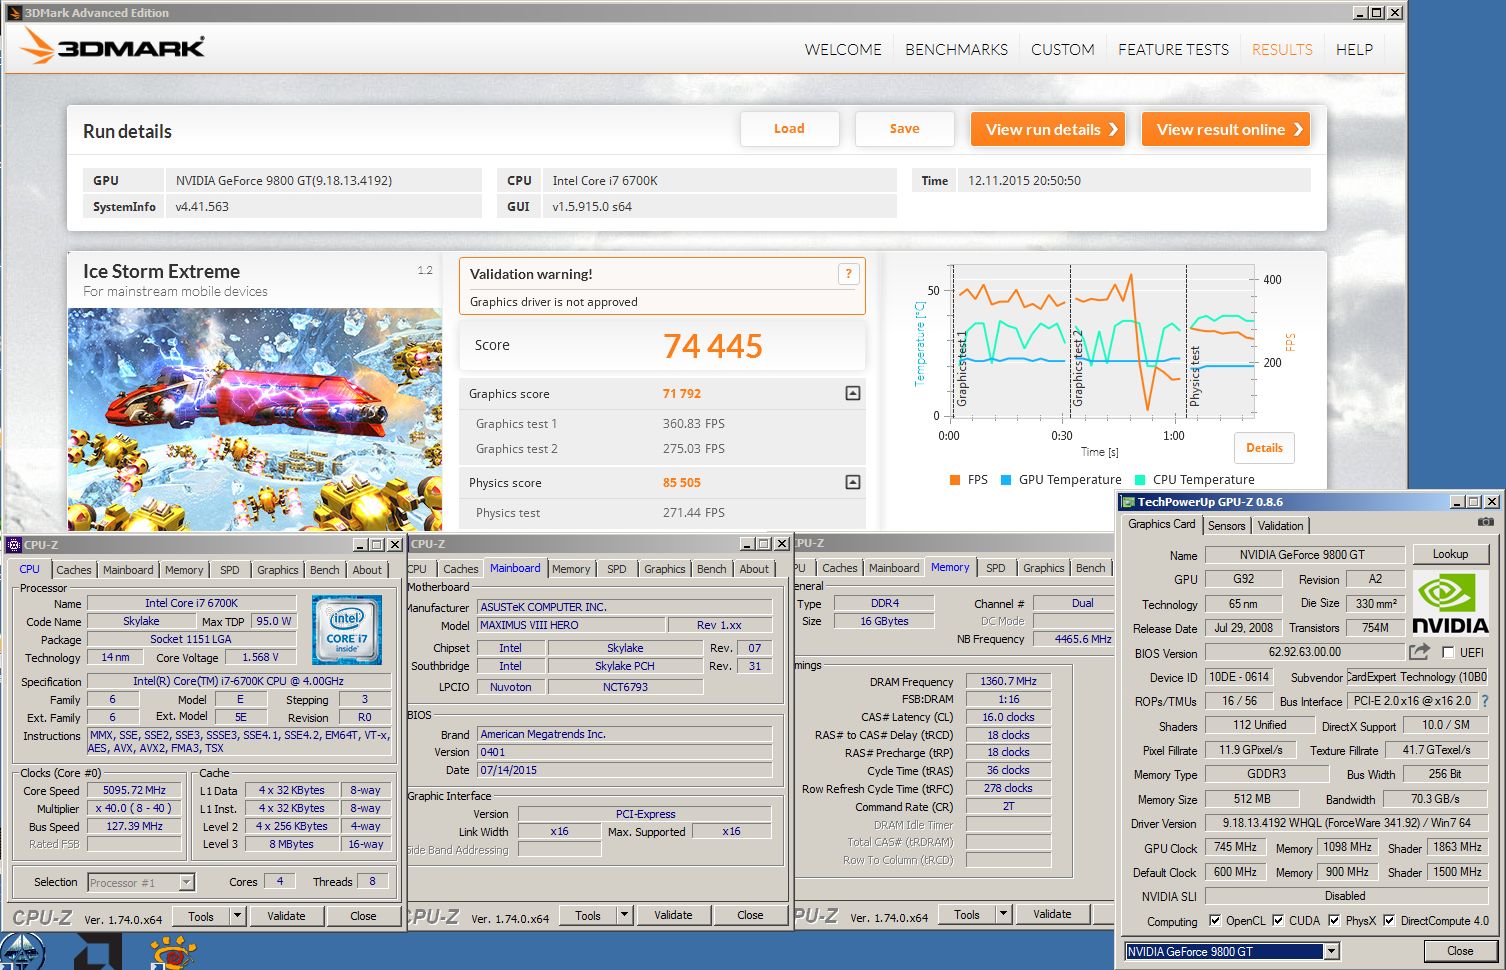
Task: Click the Bus Interface question mark icon
Action: (1485, 701)
